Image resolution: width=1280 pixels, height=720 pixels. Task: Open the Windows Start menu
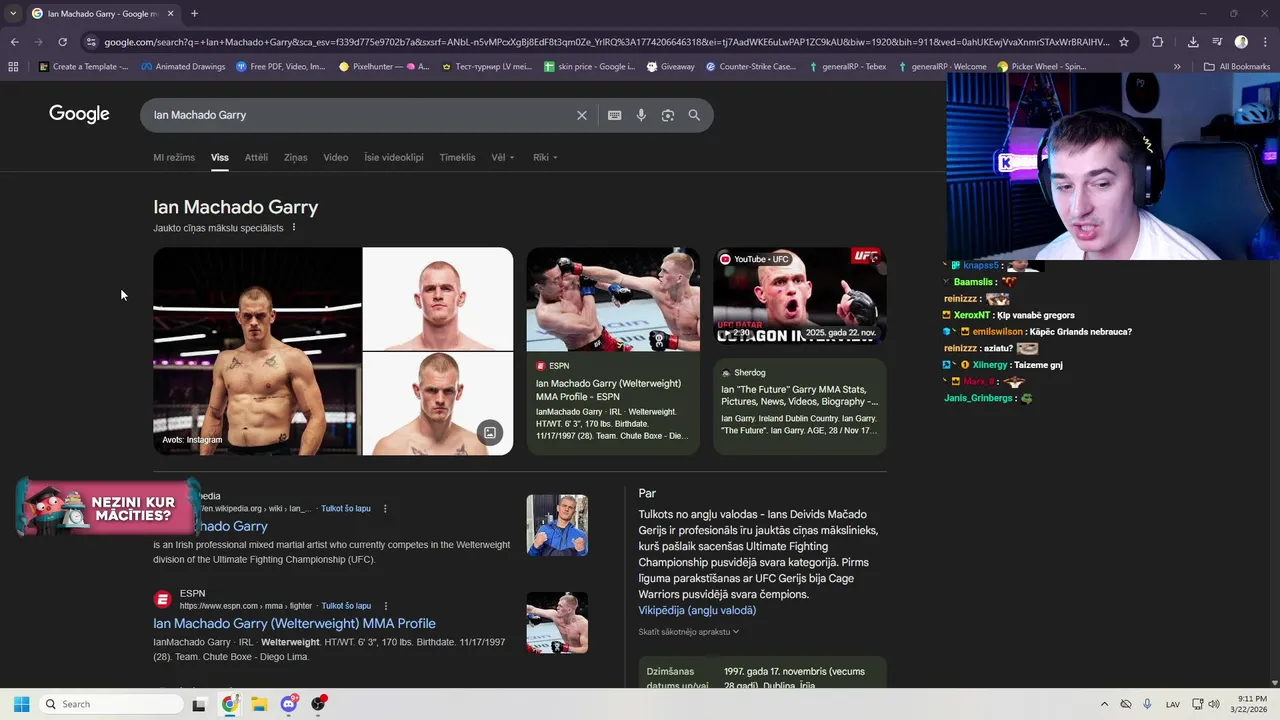[x=21, y=704]
